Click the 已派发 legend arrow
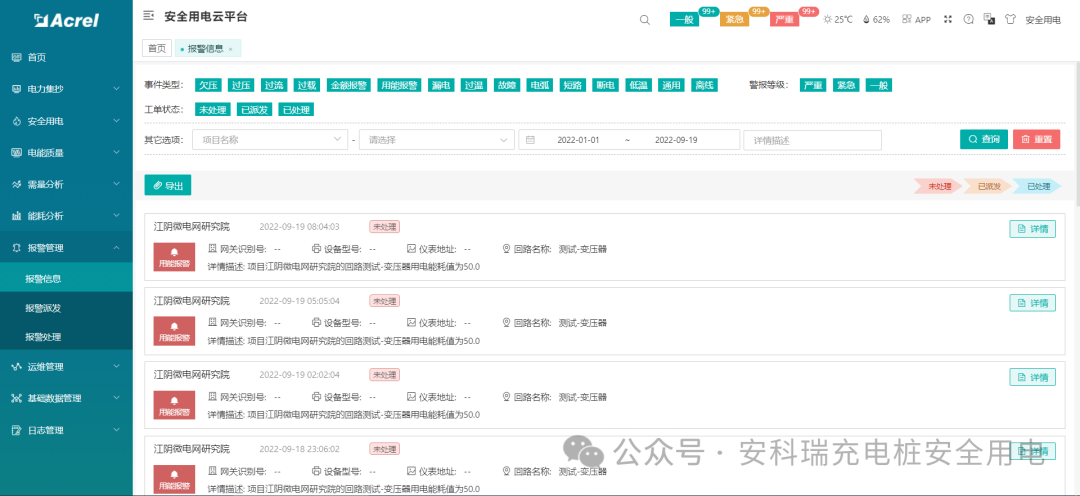This screenshot has height=496, width=1080. point(987,186)
